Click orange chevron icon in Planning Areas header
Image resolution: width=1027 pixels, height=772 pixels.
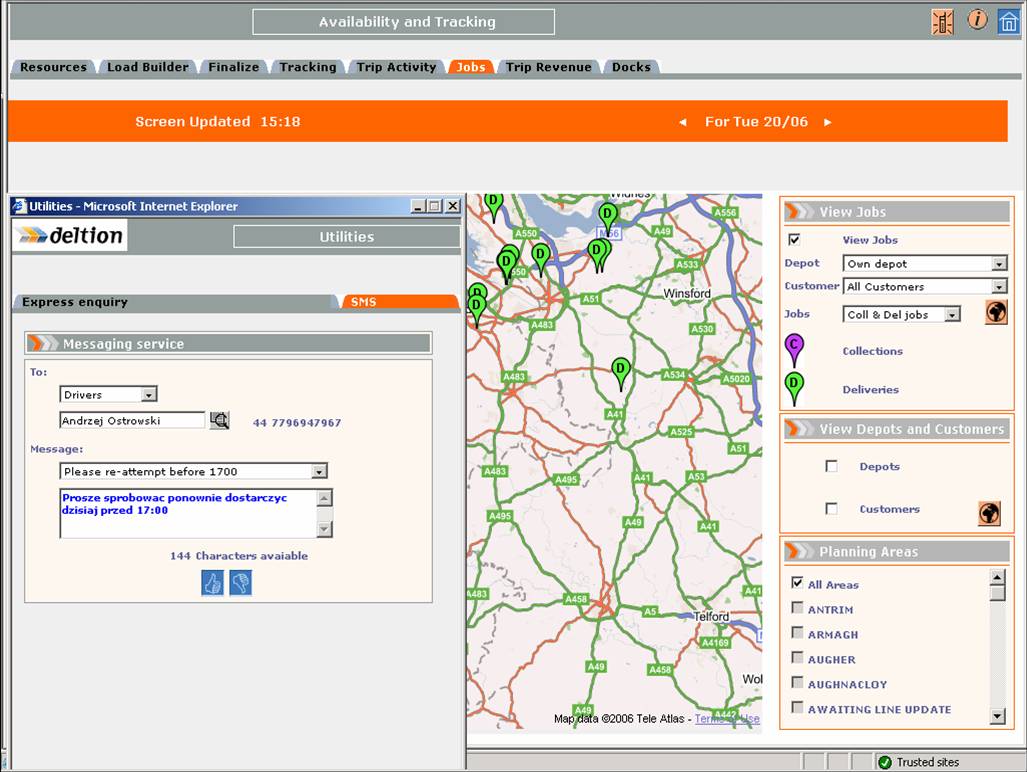click(800, 551)
